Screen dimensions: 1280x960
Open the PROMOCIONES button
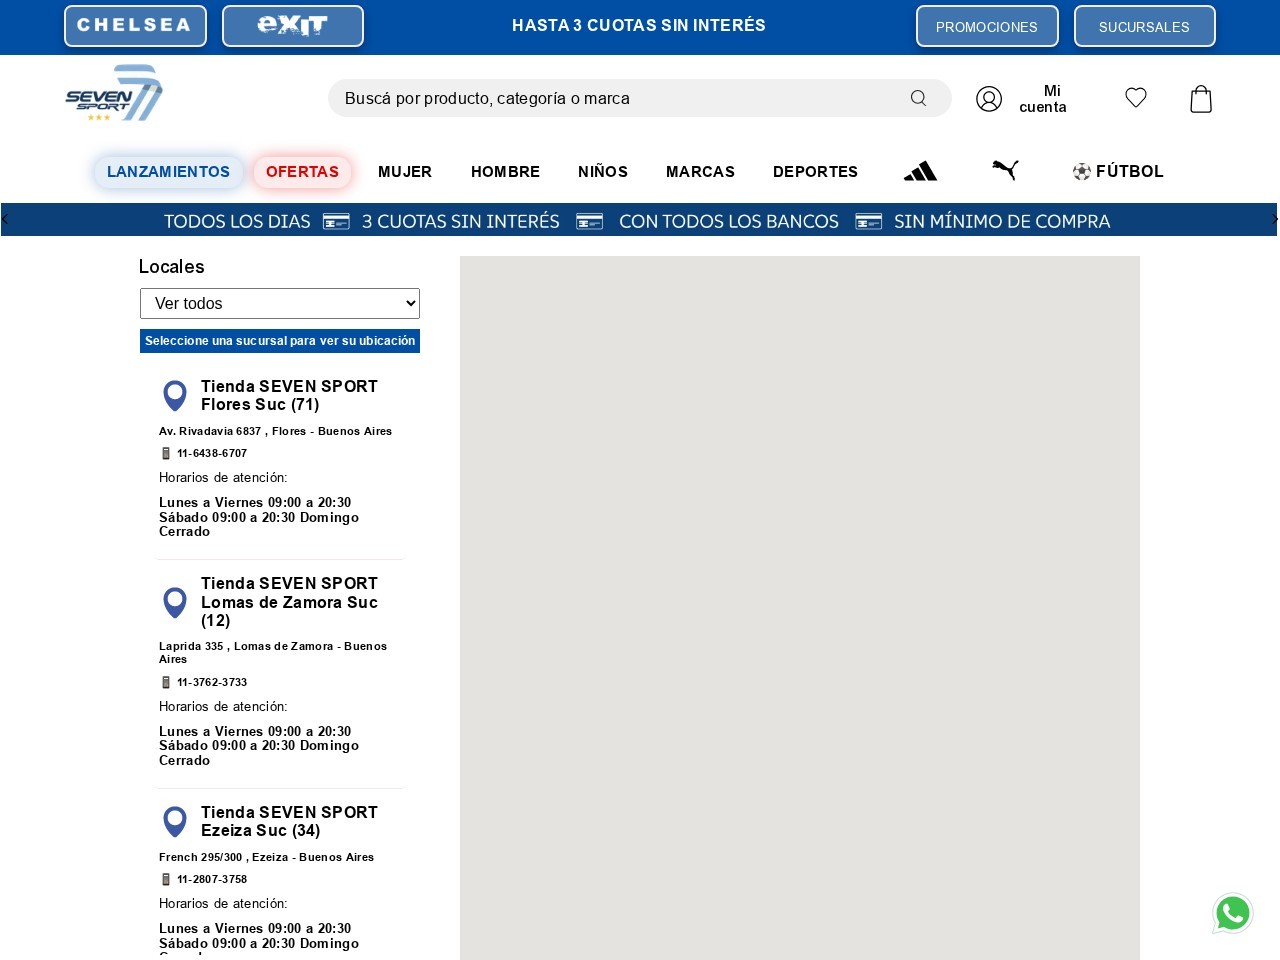[987, 27]
